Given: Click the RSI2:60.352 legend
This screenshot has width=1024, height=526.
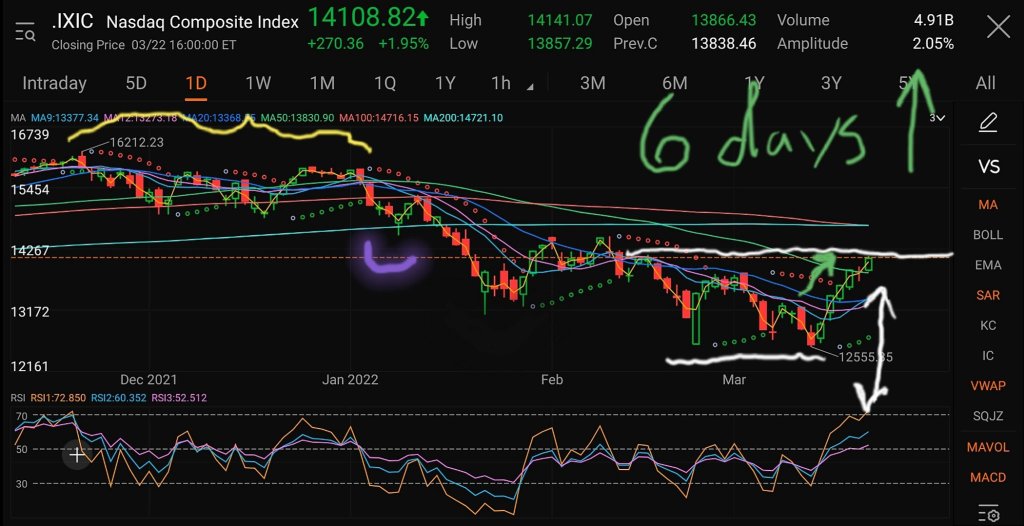Looking at the screenshot, I should (119, 397).
